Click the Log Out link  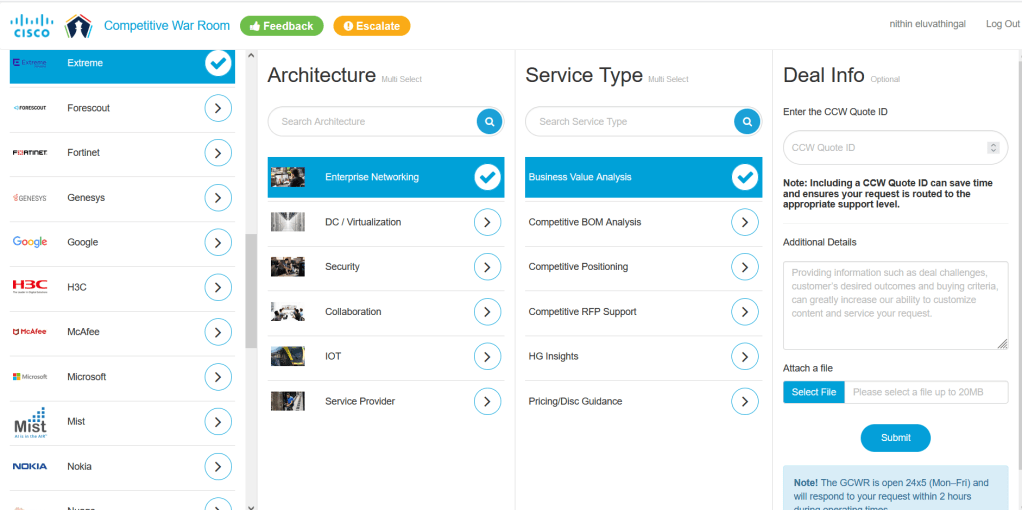pos(1002,24)
